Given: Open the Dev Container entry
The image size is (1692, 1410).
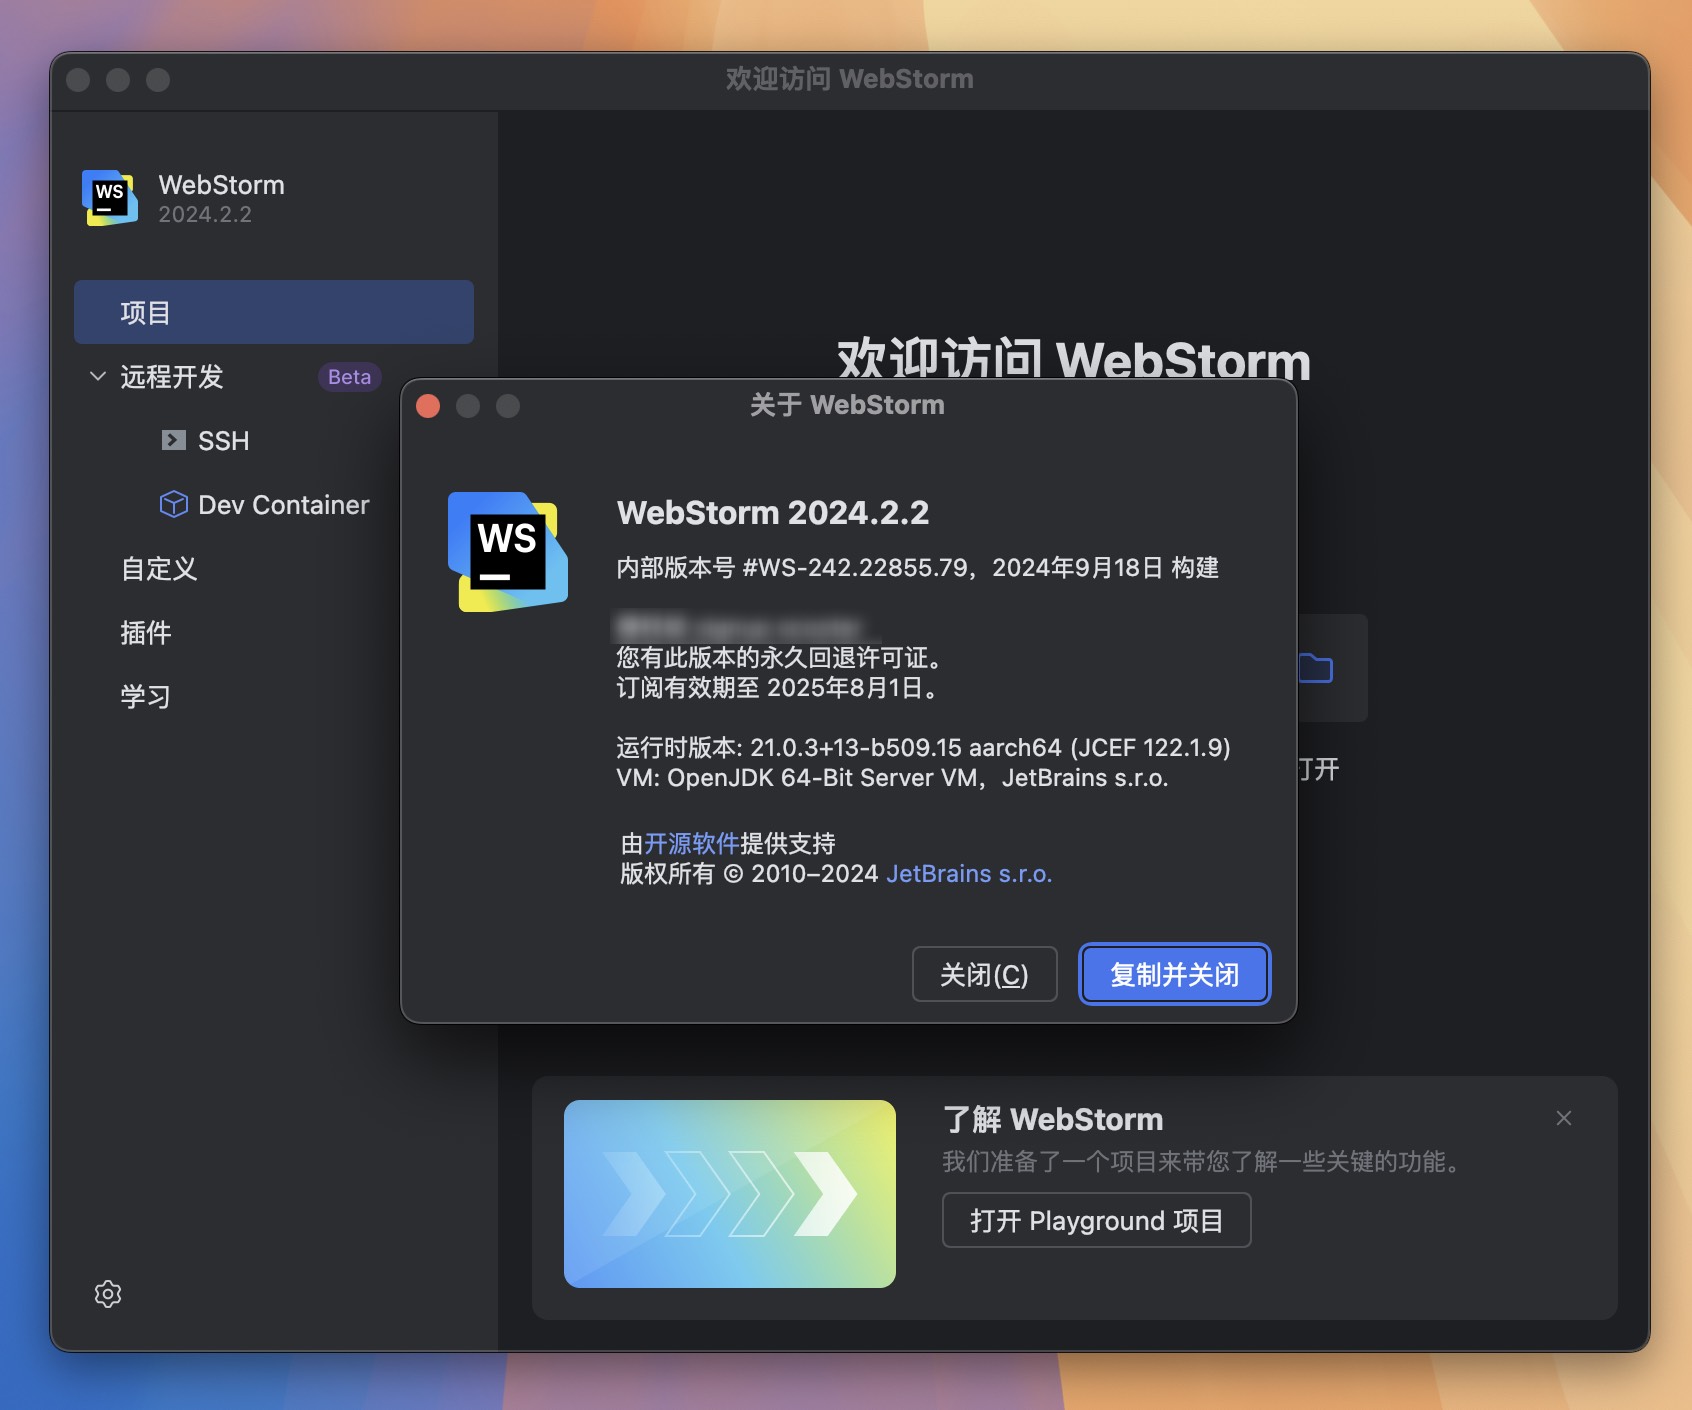Looking at the screenshot, I should pos(284,504).
